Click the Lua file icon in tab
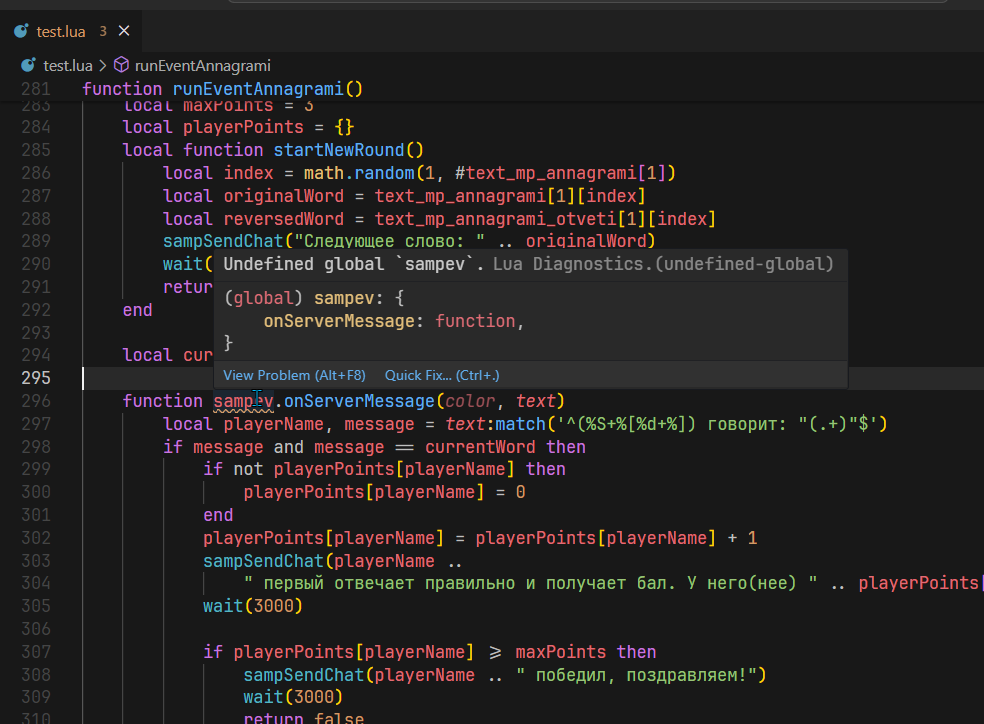The height and width of the screenshot is (724, 984). pos(21,31)
